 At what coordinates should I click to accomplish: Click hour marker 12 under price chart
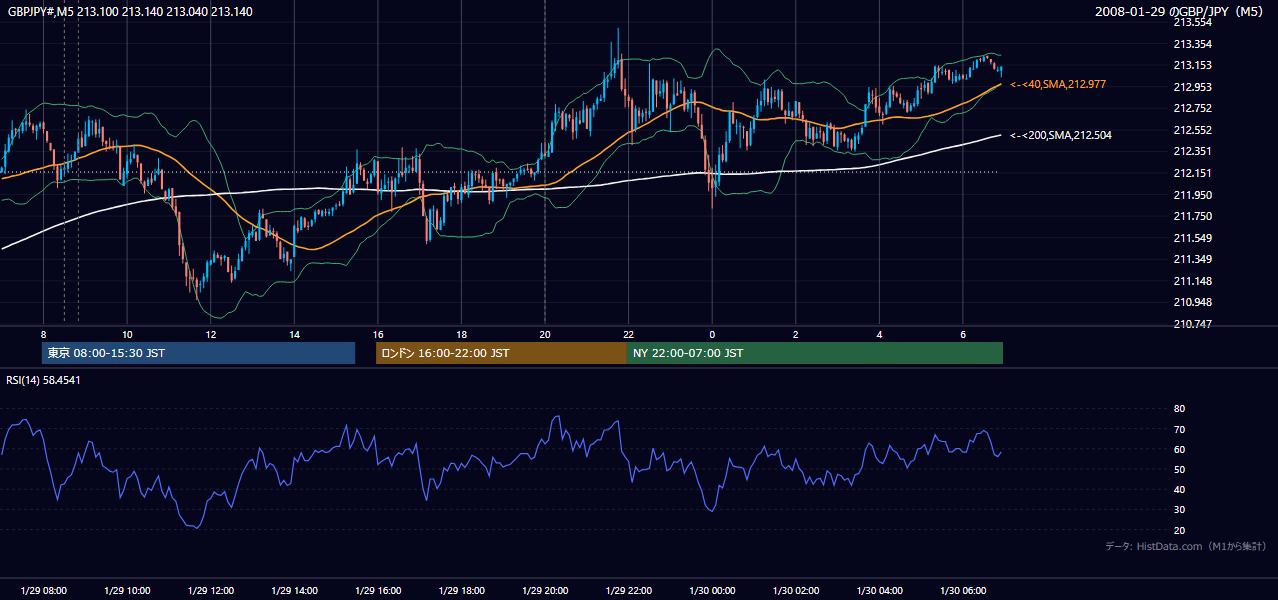[x=210, y=334]
